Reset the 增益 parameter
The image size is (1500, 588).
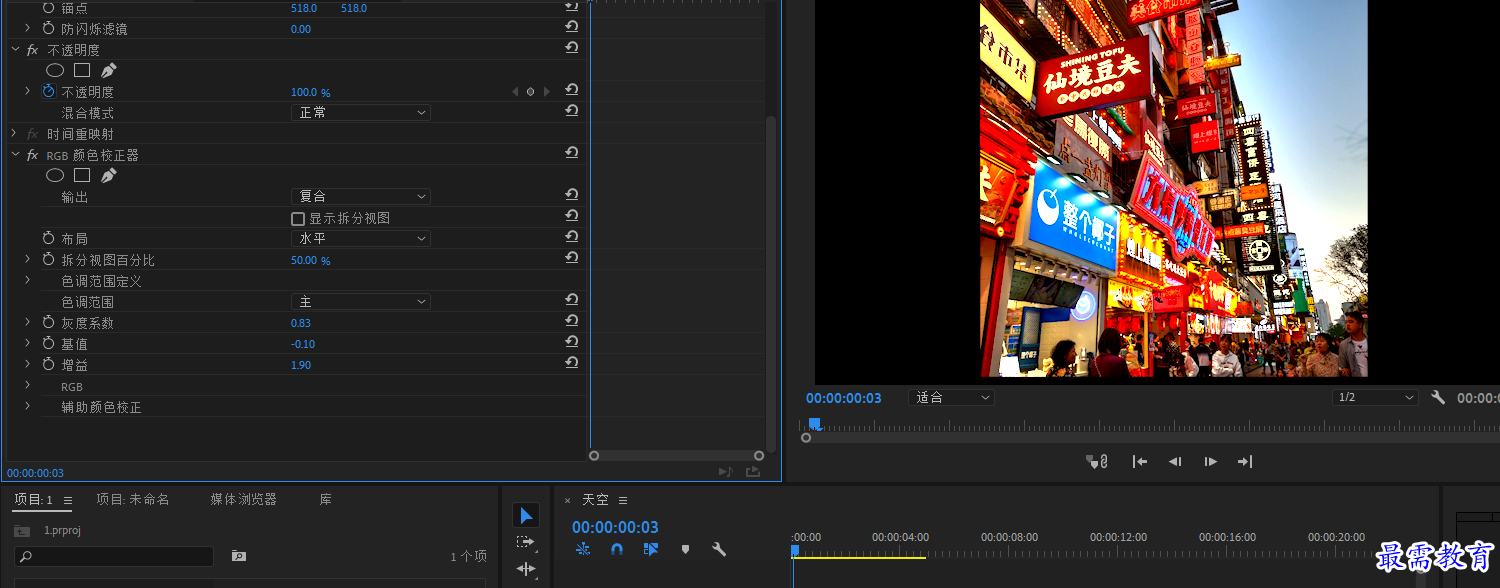pos(572,363)
